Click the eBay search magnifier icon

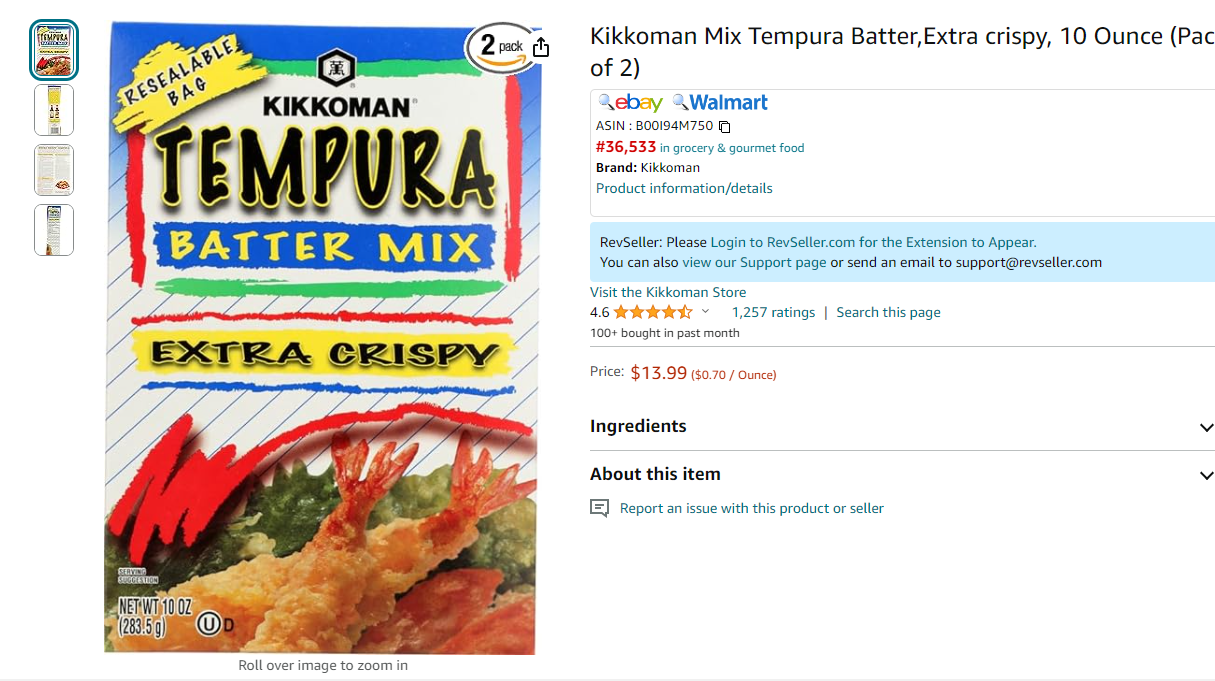click(606, 102)
